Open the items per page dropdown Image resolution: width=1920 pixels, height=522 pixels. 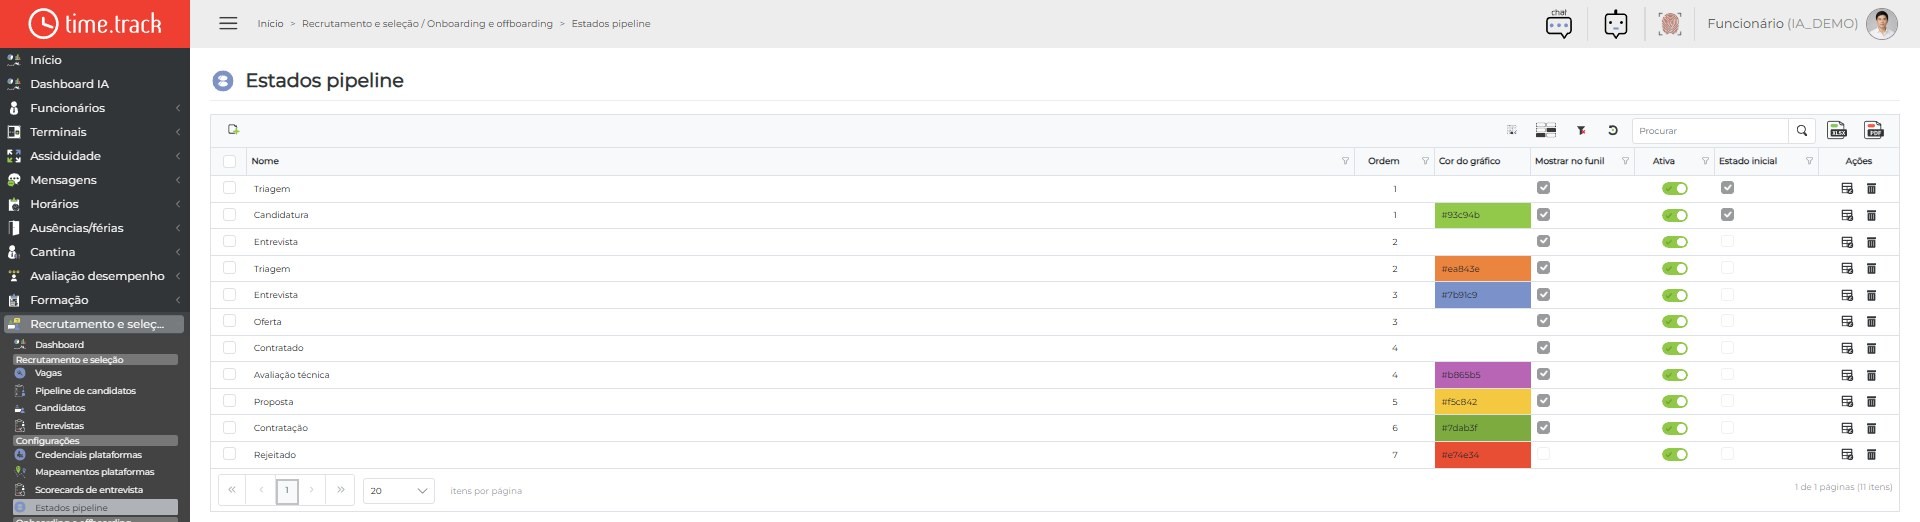click(x=398, y=490)
